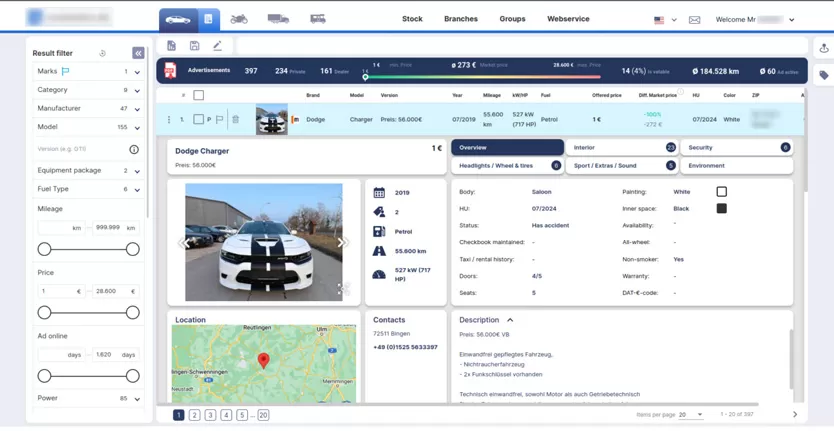
Task: Select the truck vehicle category icon
Action: 278,19
